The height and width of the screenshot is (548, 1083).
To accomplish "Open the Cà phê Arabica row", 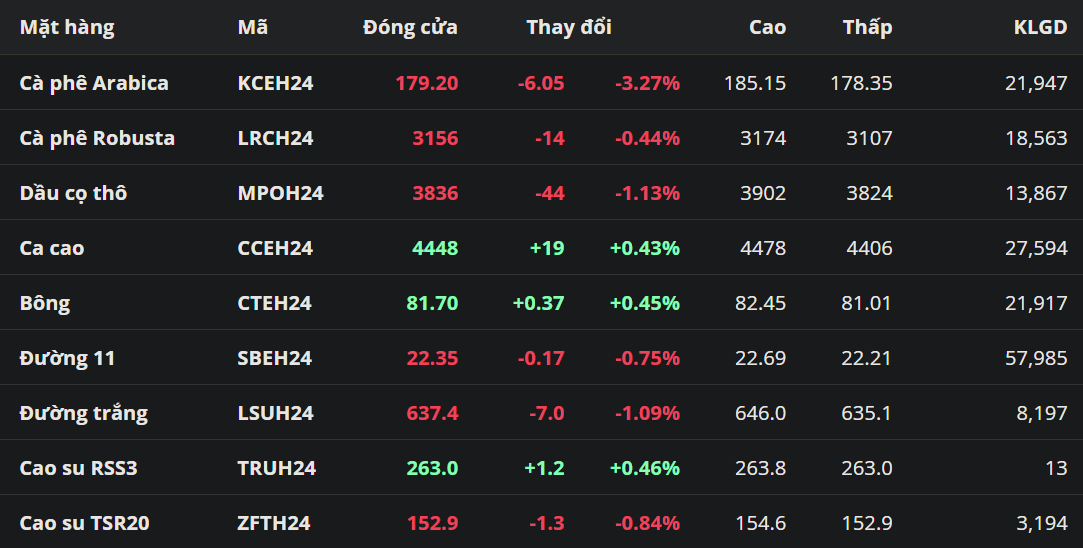I will click(x=94, y=83).
